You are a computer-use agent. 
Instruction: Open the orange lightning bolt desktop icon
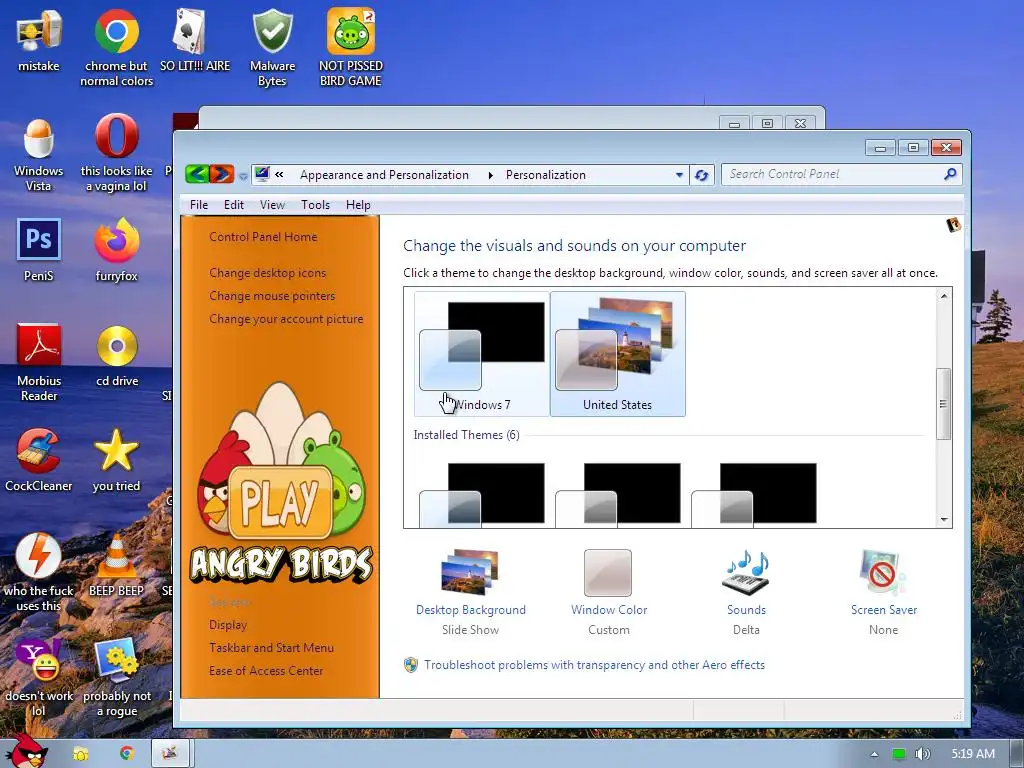[39, 573]
